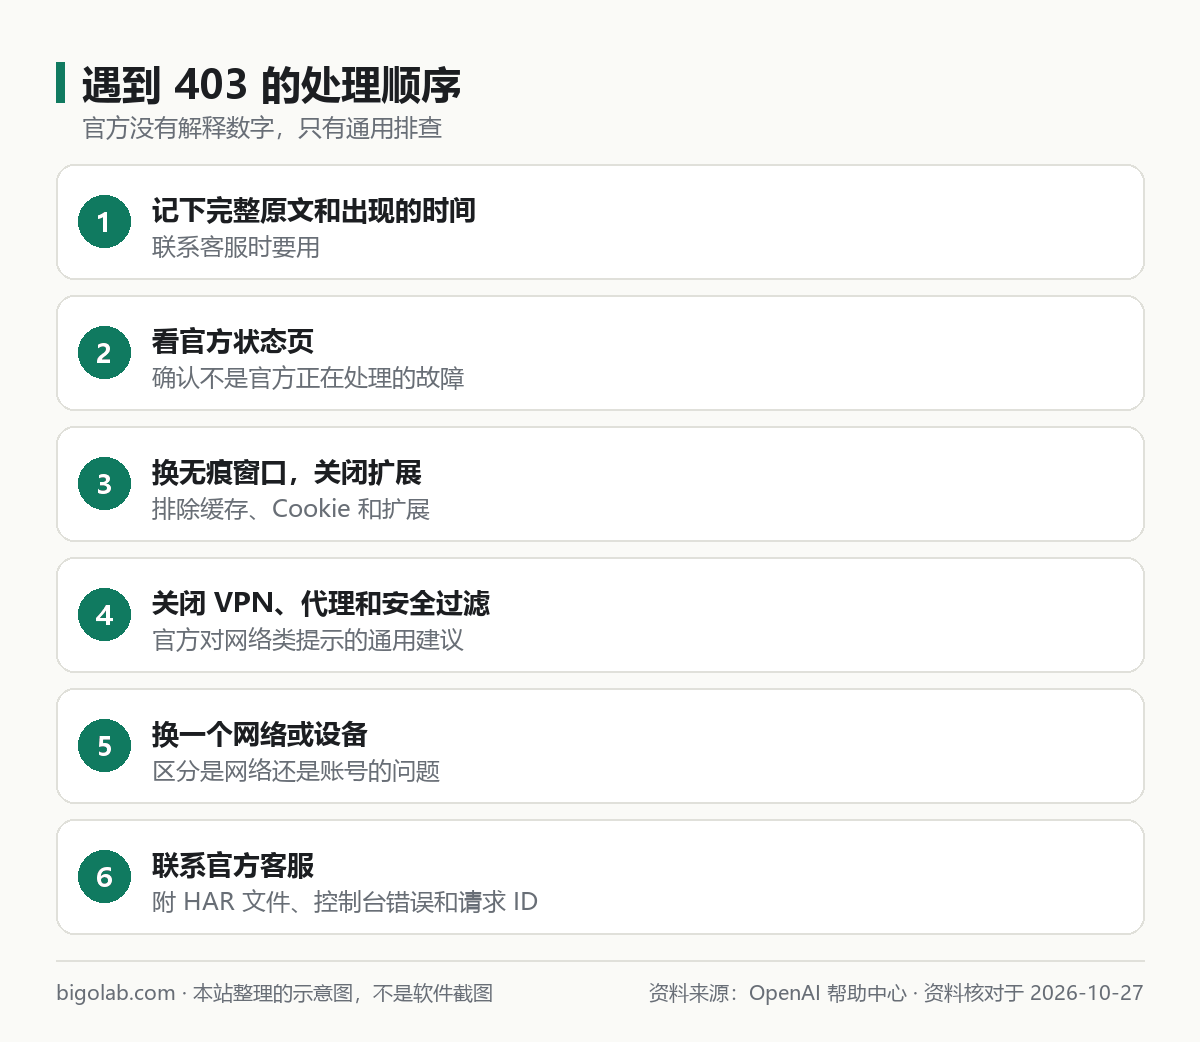Click the subtitle 官方没有解释数字，只有通用排查
This screenshot has width=1200, height=1042.
click(x=262, y=128)
